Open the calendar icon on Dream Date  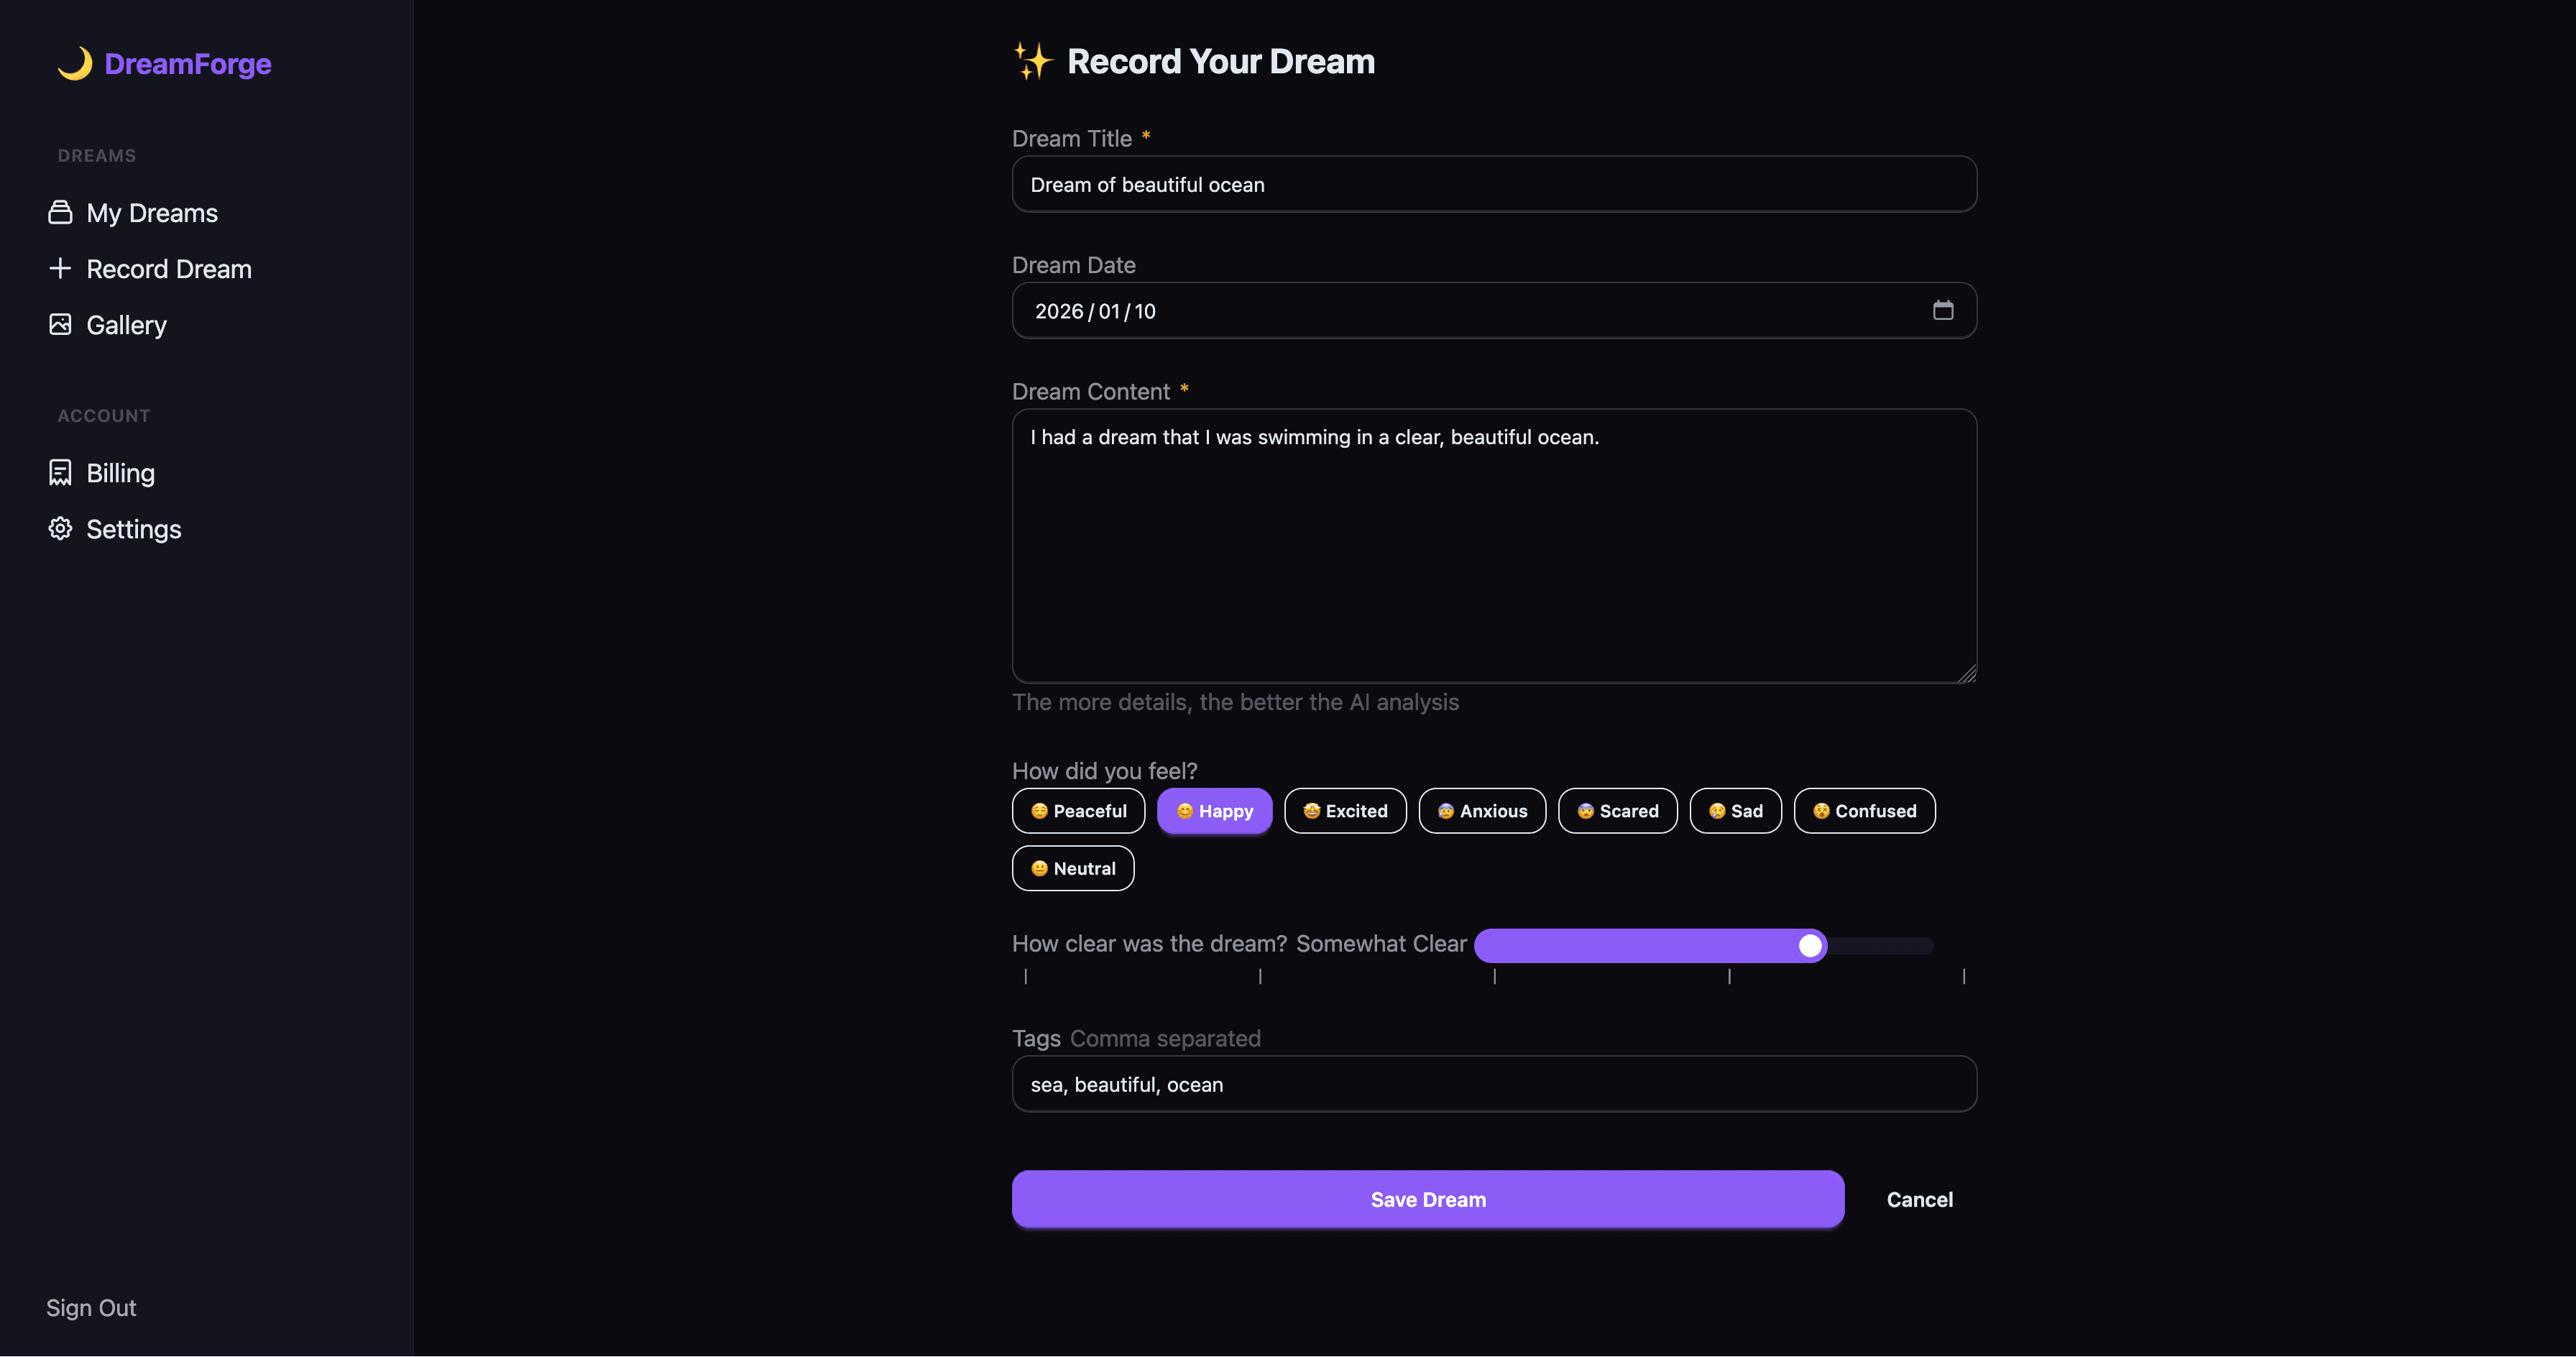pyautogui.click(x=1943, y=310)
